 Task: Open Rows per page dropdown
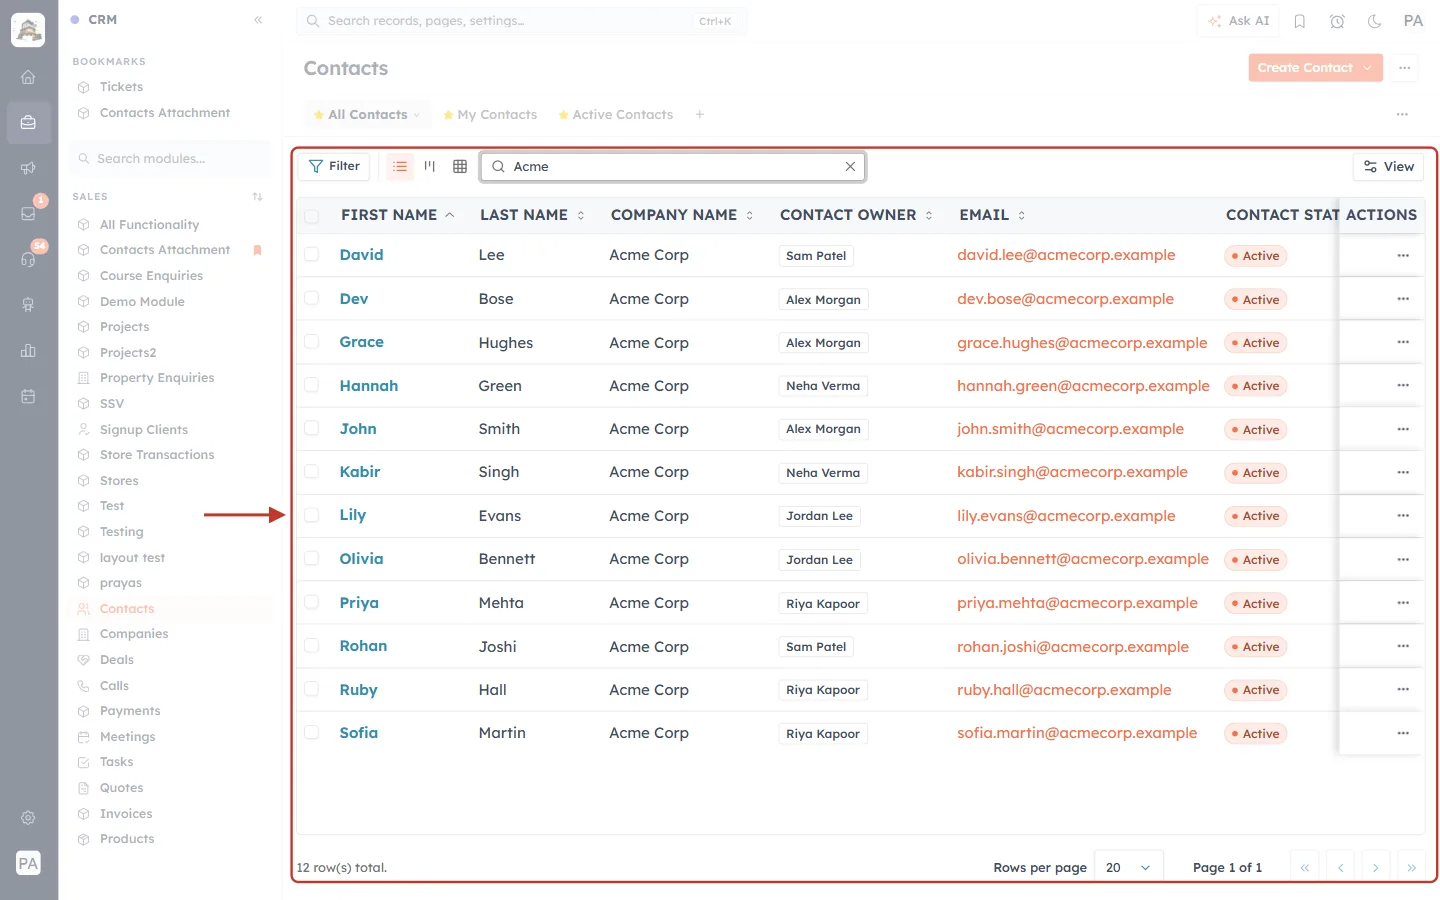pyautogui.click(x=1129, y=867)
